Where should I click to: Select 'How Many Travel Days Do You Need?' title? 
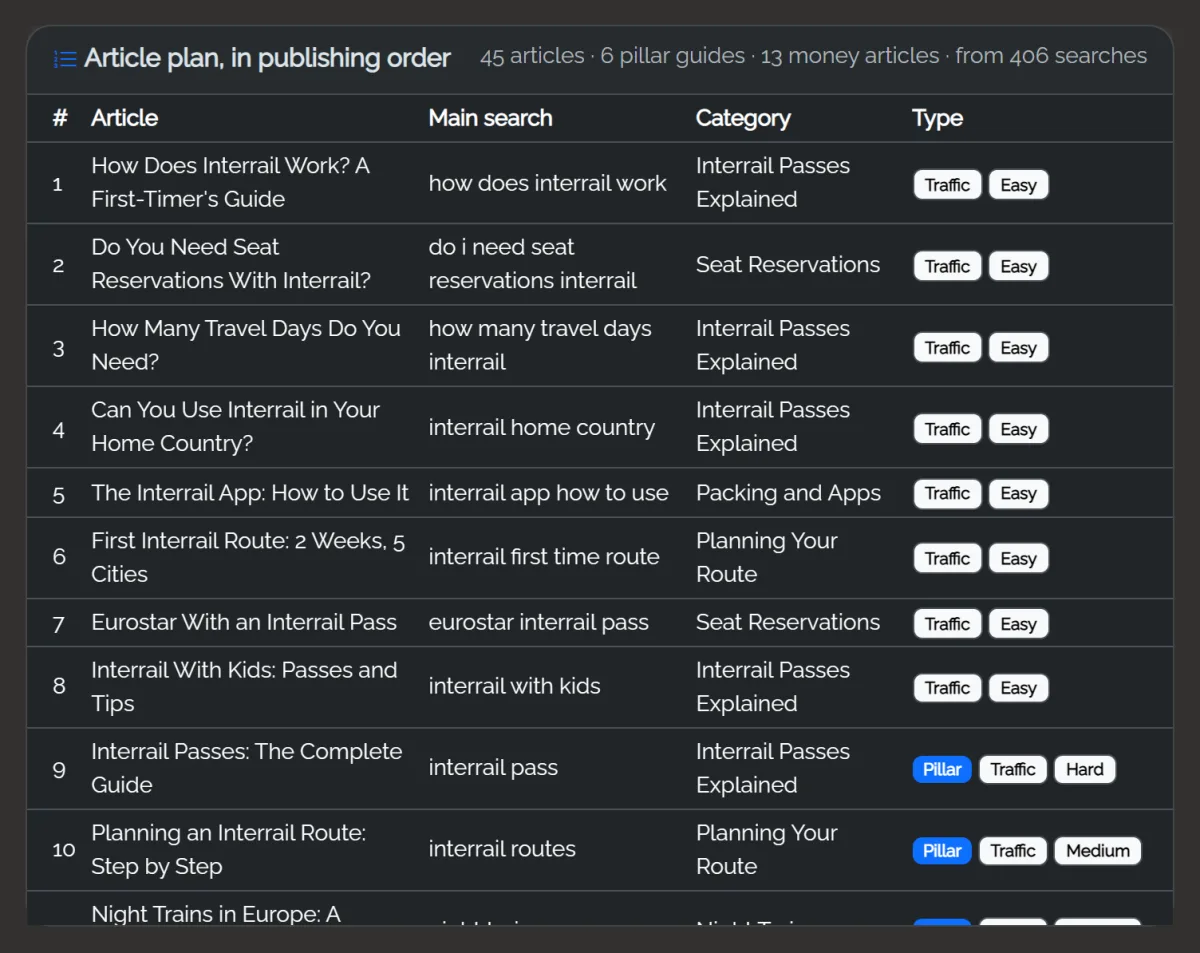point(246,345)
